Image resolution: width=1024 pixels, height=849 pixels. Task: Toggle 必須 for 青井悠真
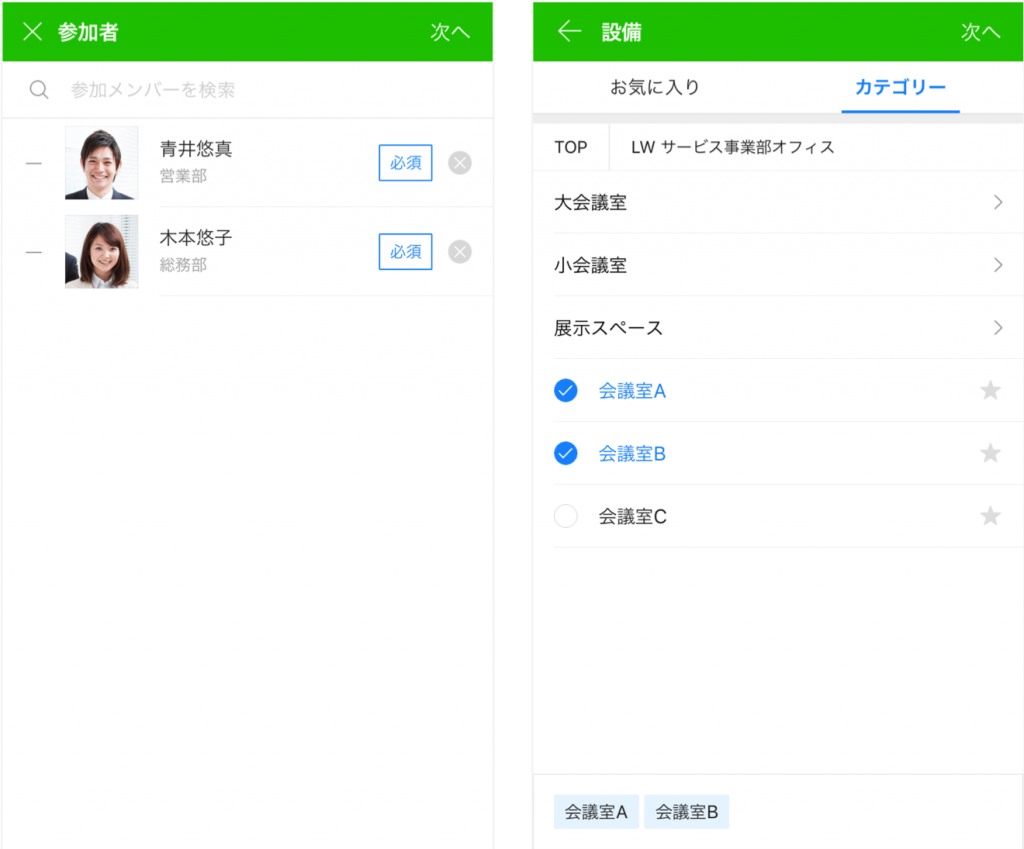tap(405, 163)
